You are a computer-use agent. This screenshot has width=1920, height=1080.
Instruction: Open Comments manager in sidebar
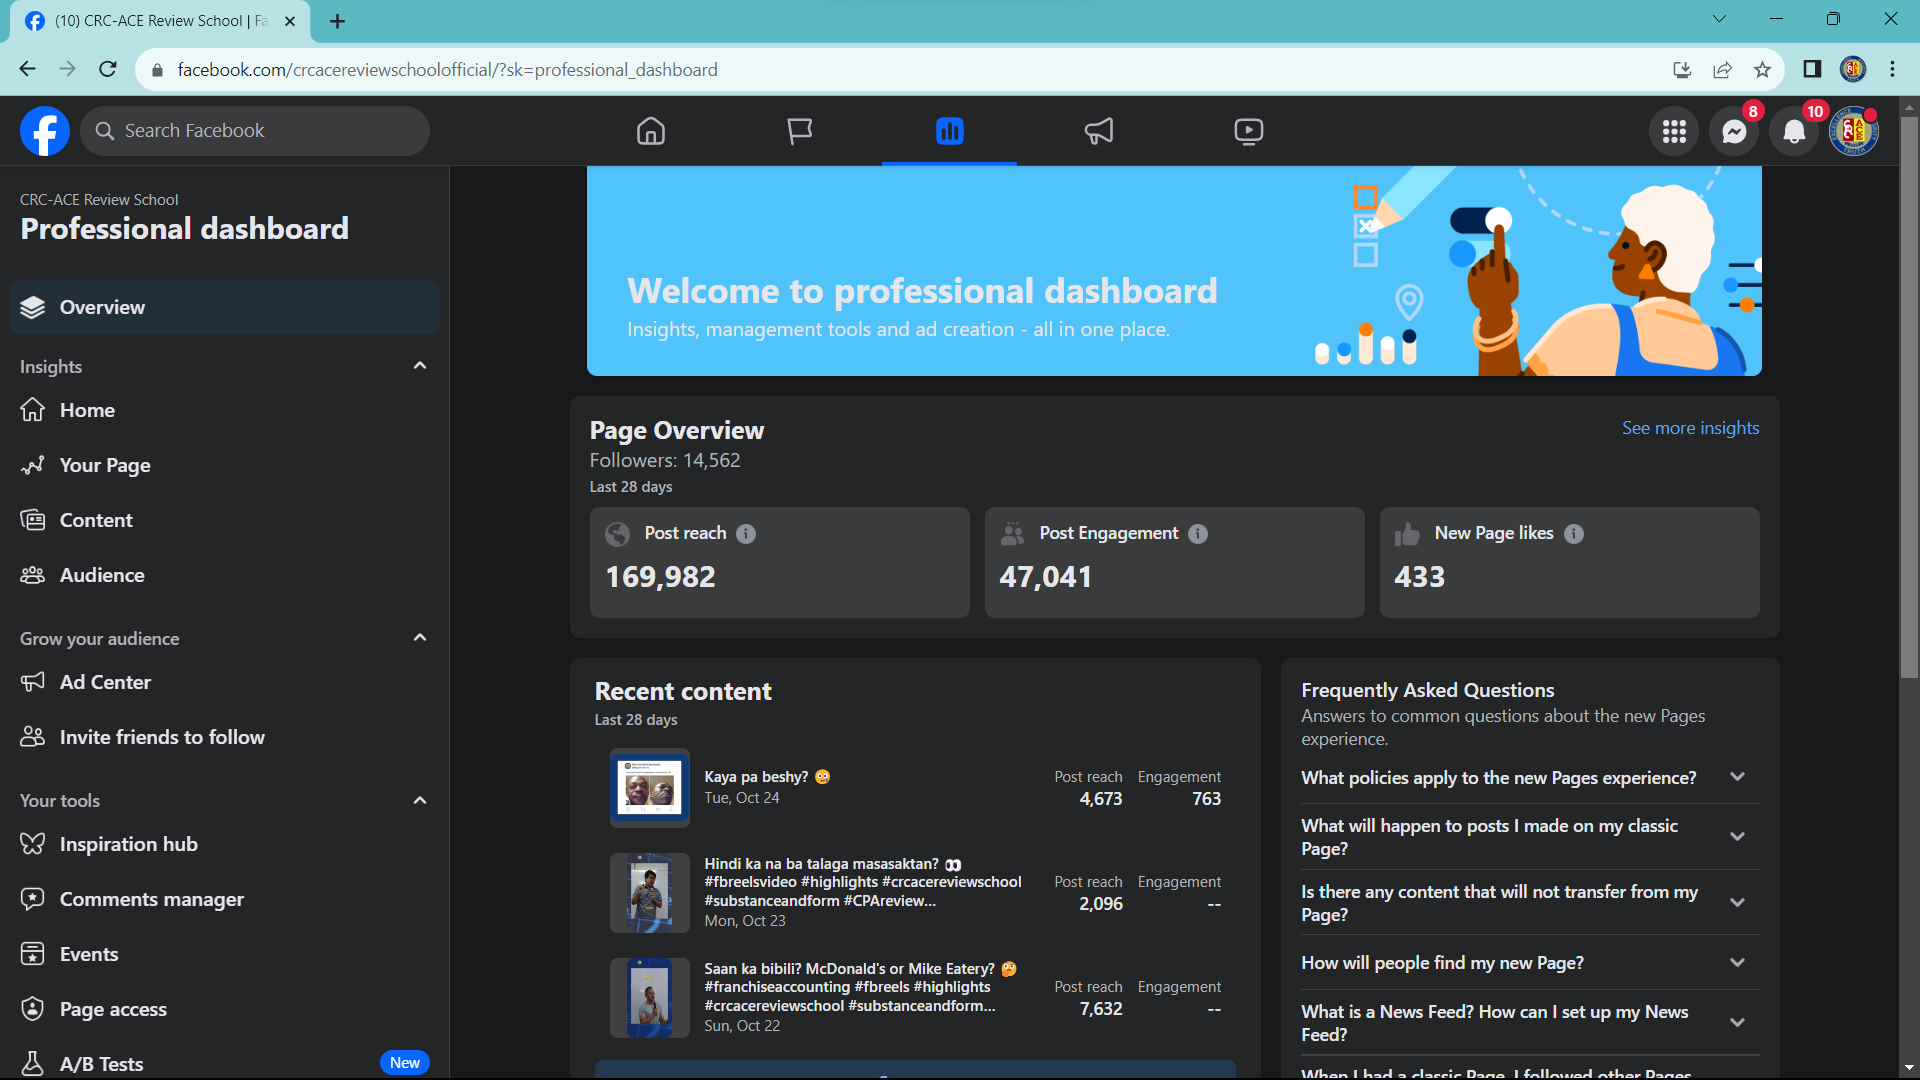151,899
